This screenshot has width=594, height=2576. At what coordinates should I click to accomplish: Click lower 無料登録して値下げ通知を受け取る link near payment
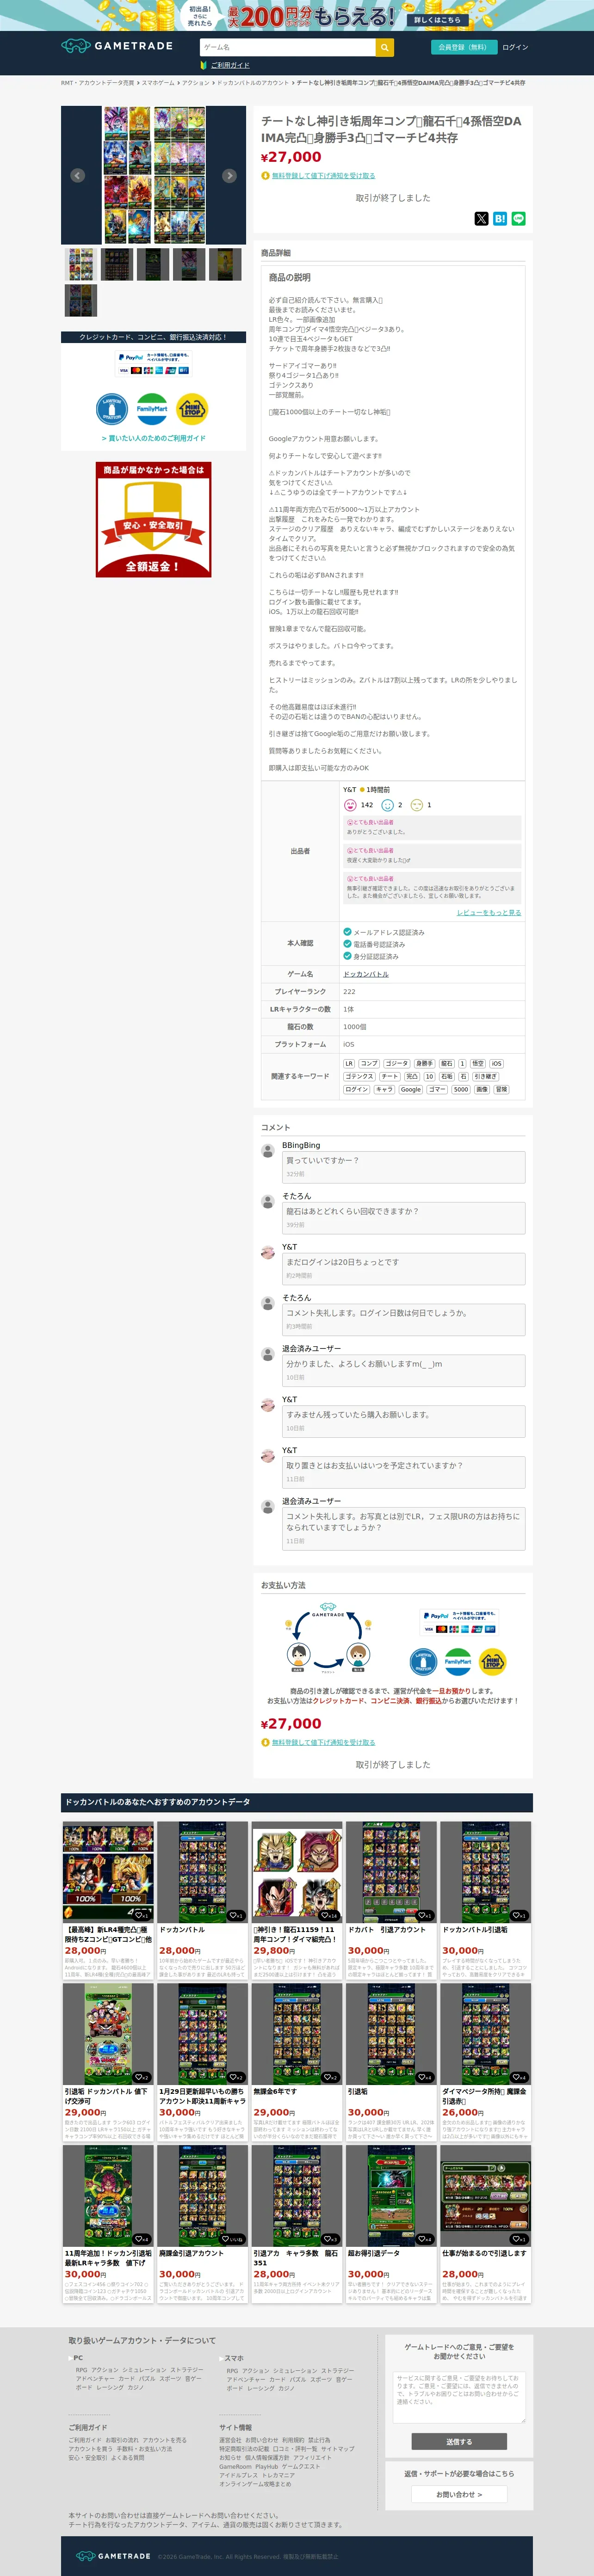(323, 1742)
